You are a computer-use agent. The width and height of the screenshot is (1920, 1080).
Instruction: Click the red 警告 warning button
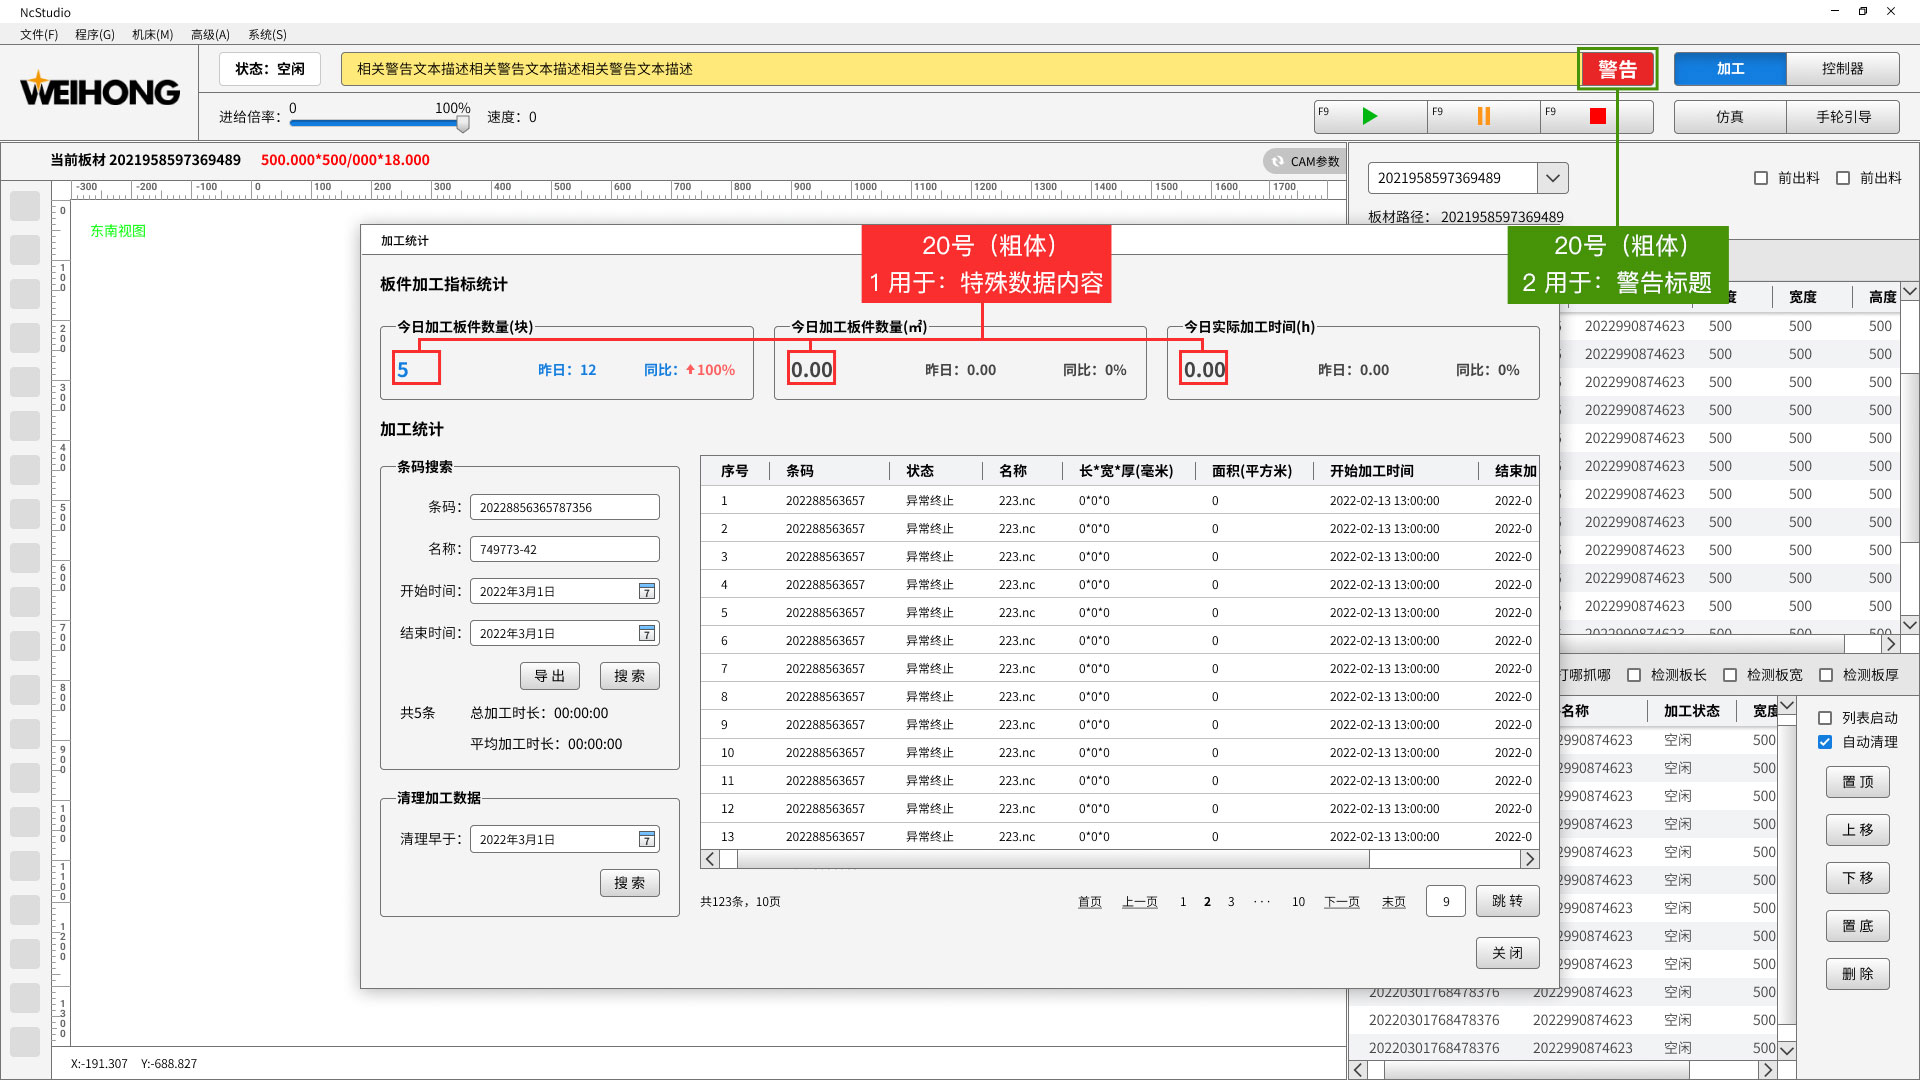1617,69
